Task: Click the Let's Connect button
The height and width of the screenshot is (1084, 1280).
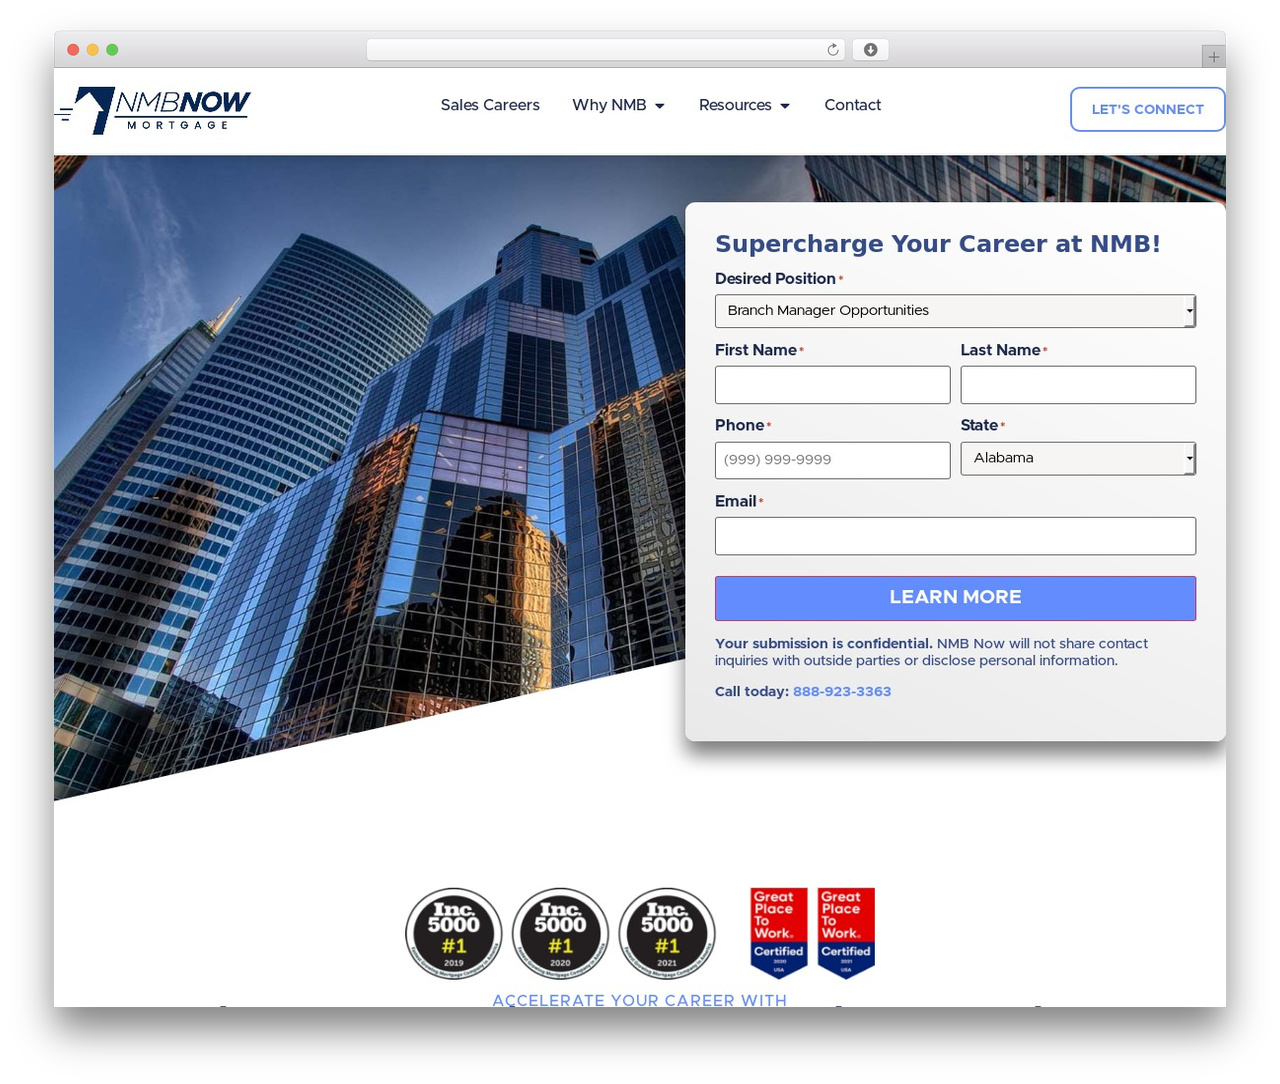Action: tap(1148, 109)
